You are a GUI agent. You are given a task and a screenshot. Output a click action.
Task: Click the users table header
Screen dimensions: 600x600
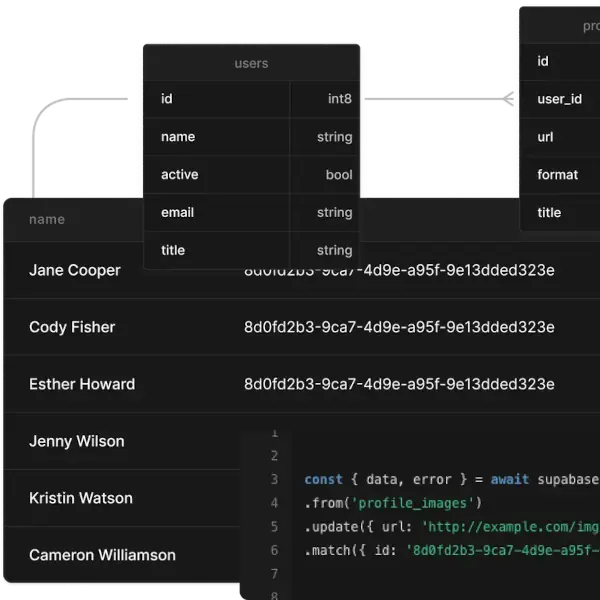[251, 63]
